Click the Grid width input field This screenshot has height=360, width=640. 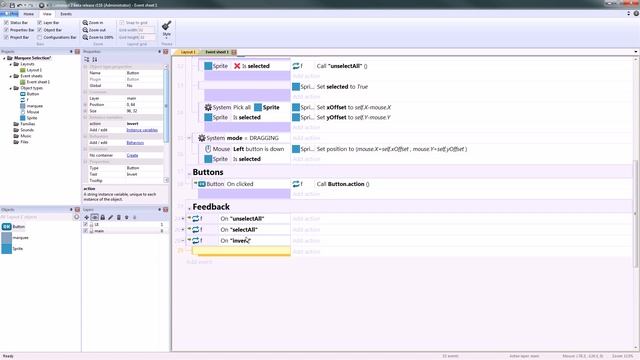[x=147, y=30]
